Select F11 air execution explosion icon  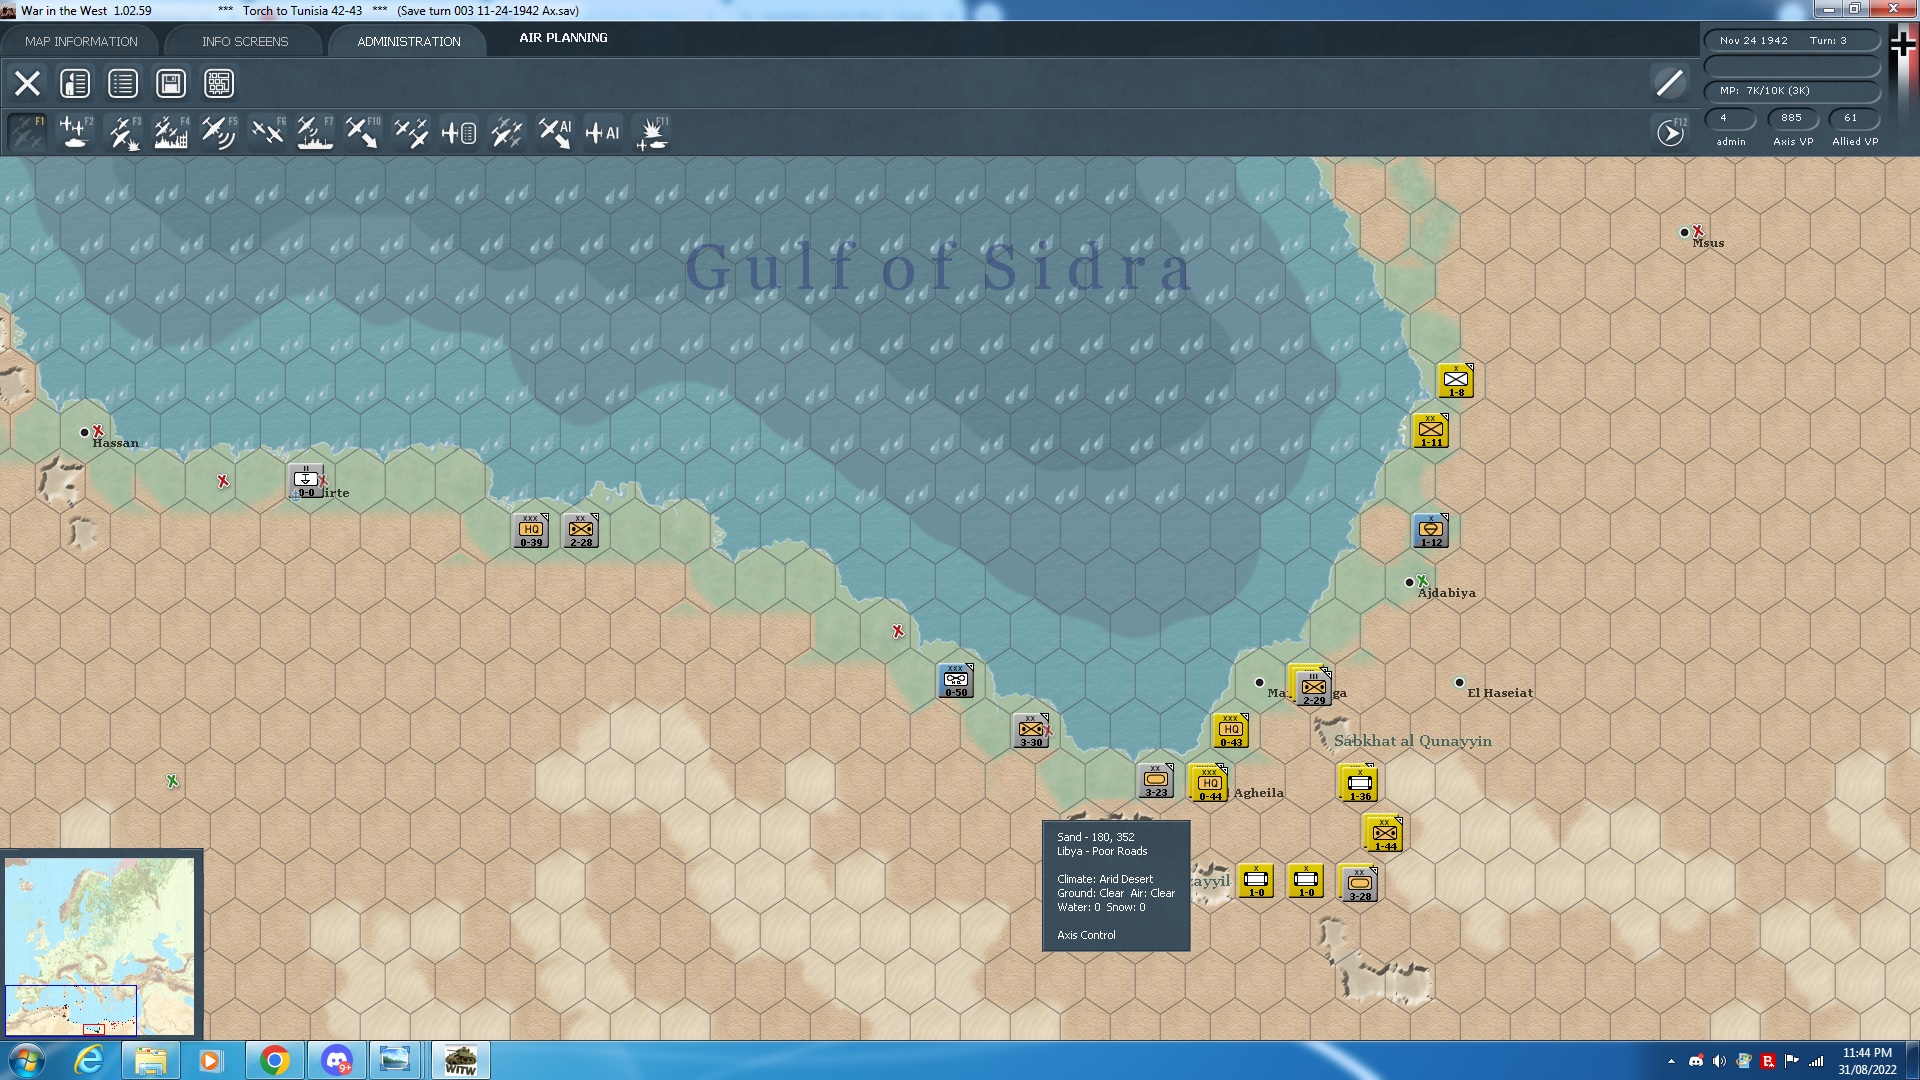652,132
